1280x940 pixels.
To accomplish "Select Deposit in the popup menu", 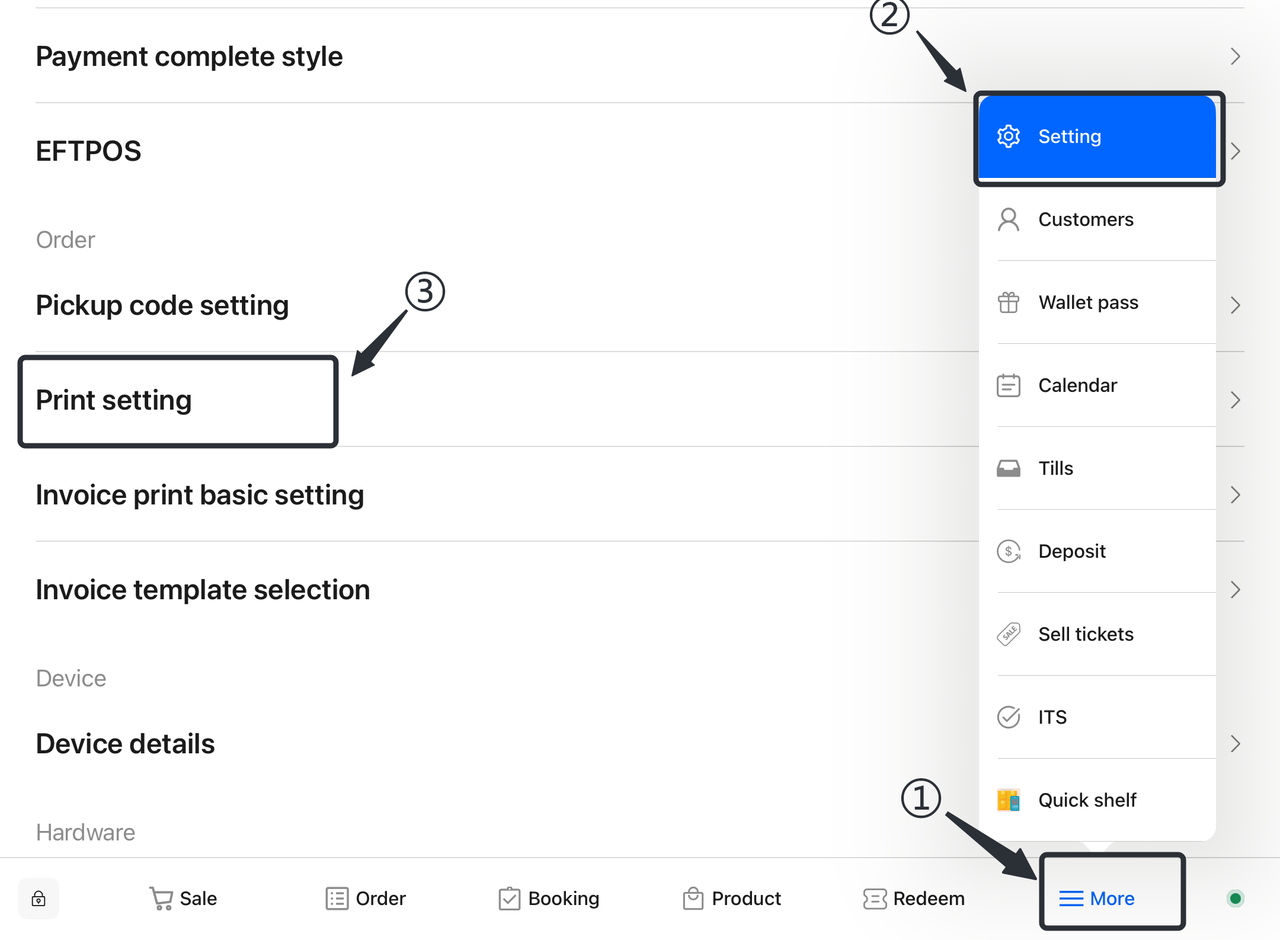I will pyautogui.click(x=1071, y=551).
